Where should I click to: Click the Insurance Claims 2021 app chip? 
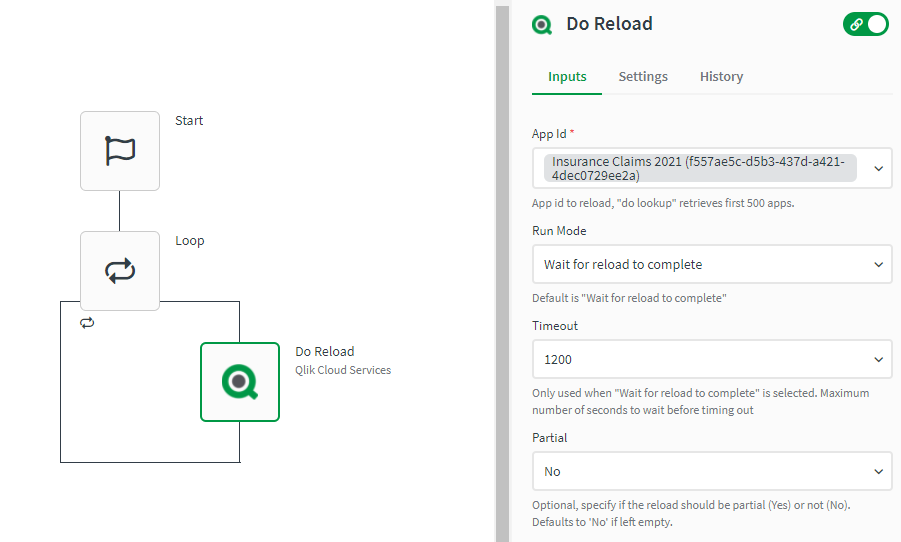(x=699, y=168)
